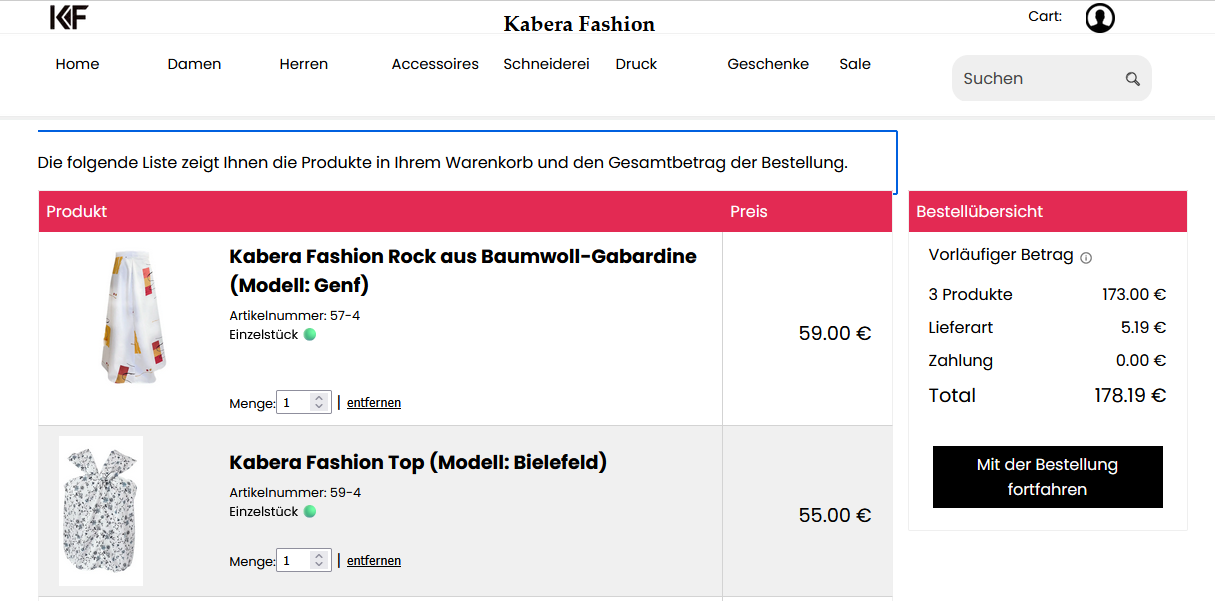Open Kabera Fashion Top product title link
The height and width of the screenshot is (601, 1215).
[418, 462]
